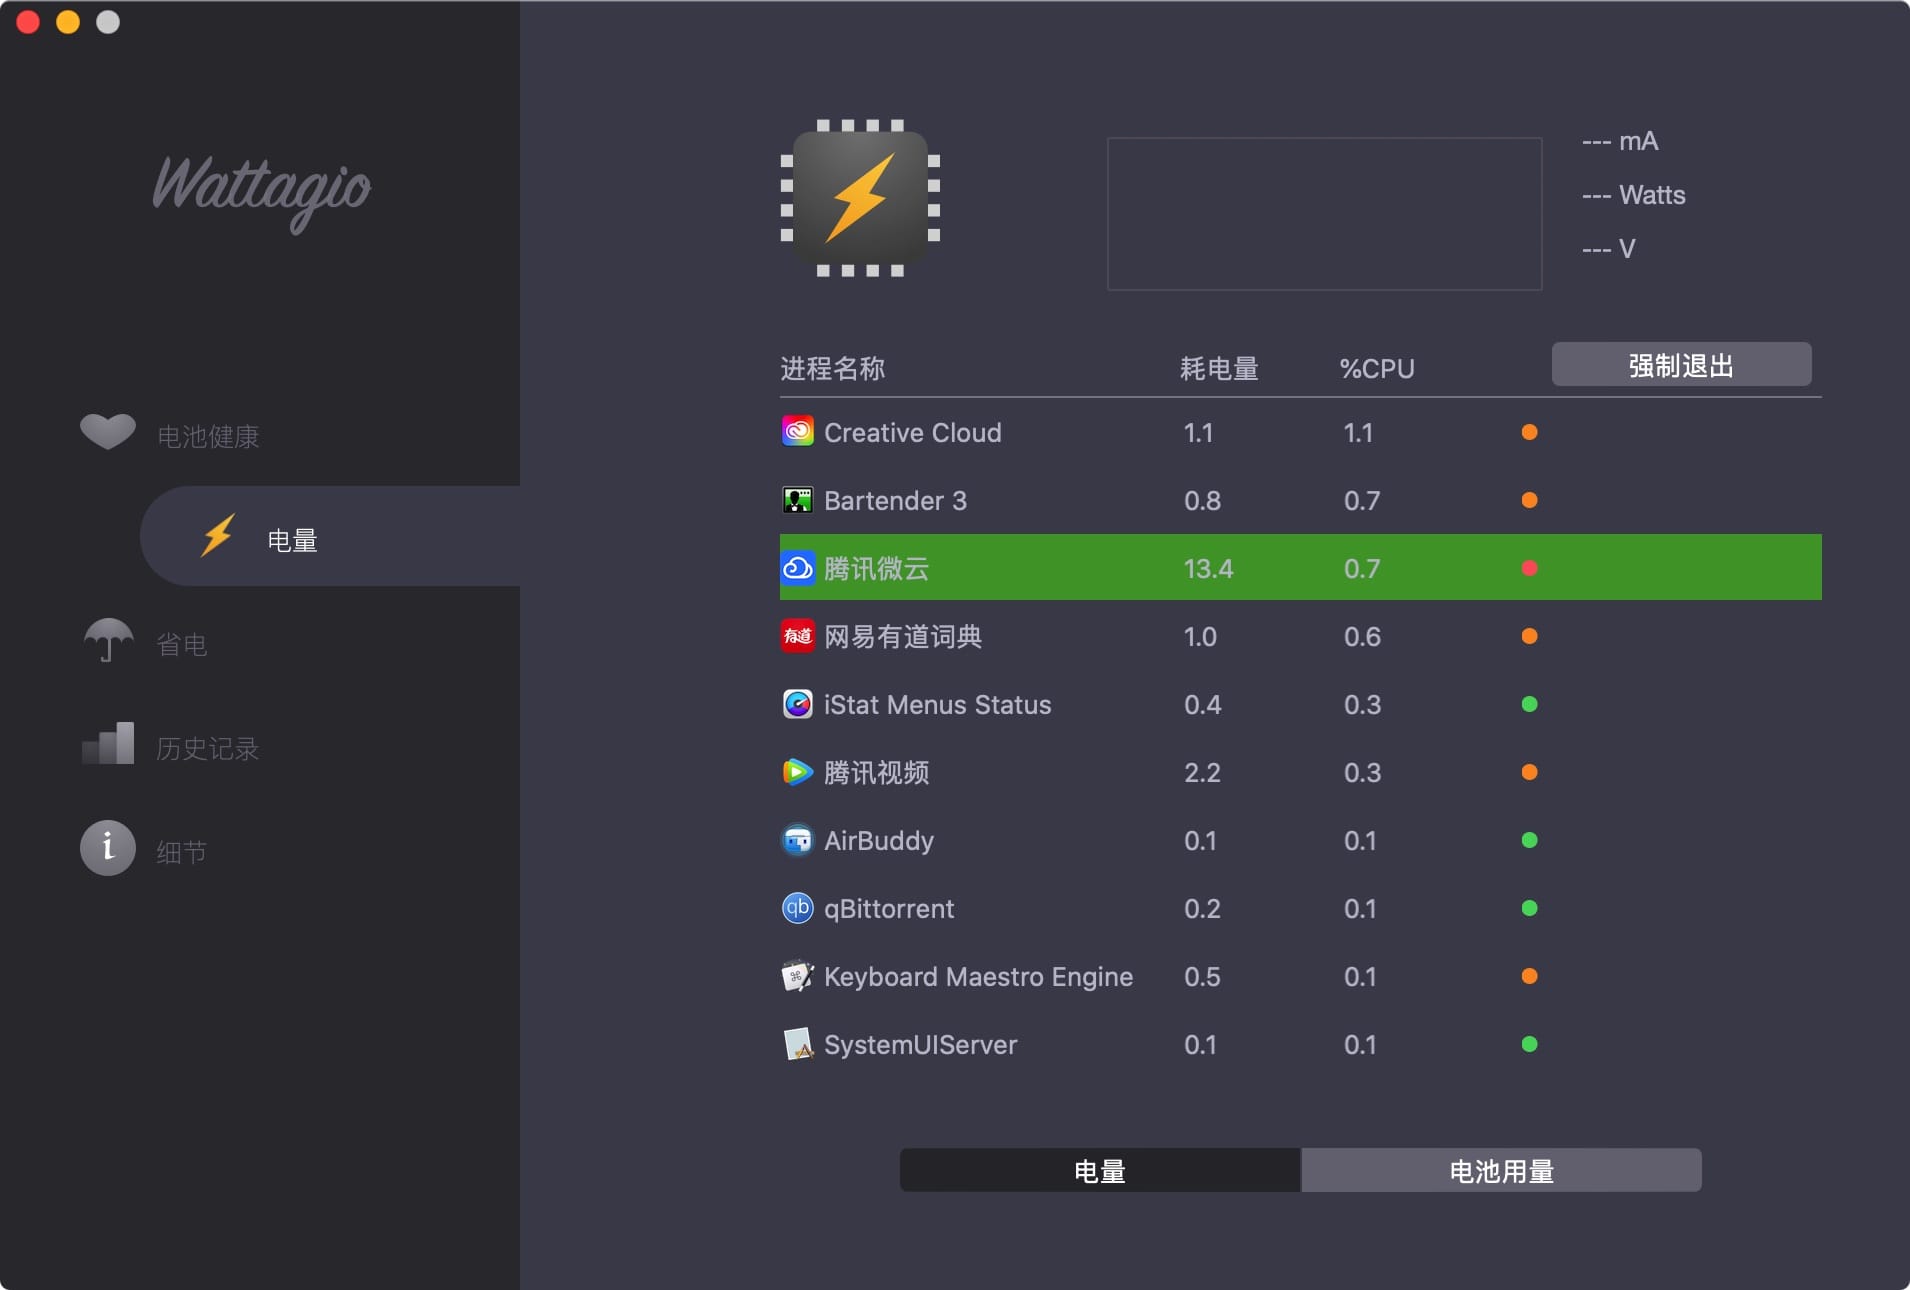Screen dimensions: 1910x1290
Task: Click the 细节 info icon
Action: click(108, 848)
